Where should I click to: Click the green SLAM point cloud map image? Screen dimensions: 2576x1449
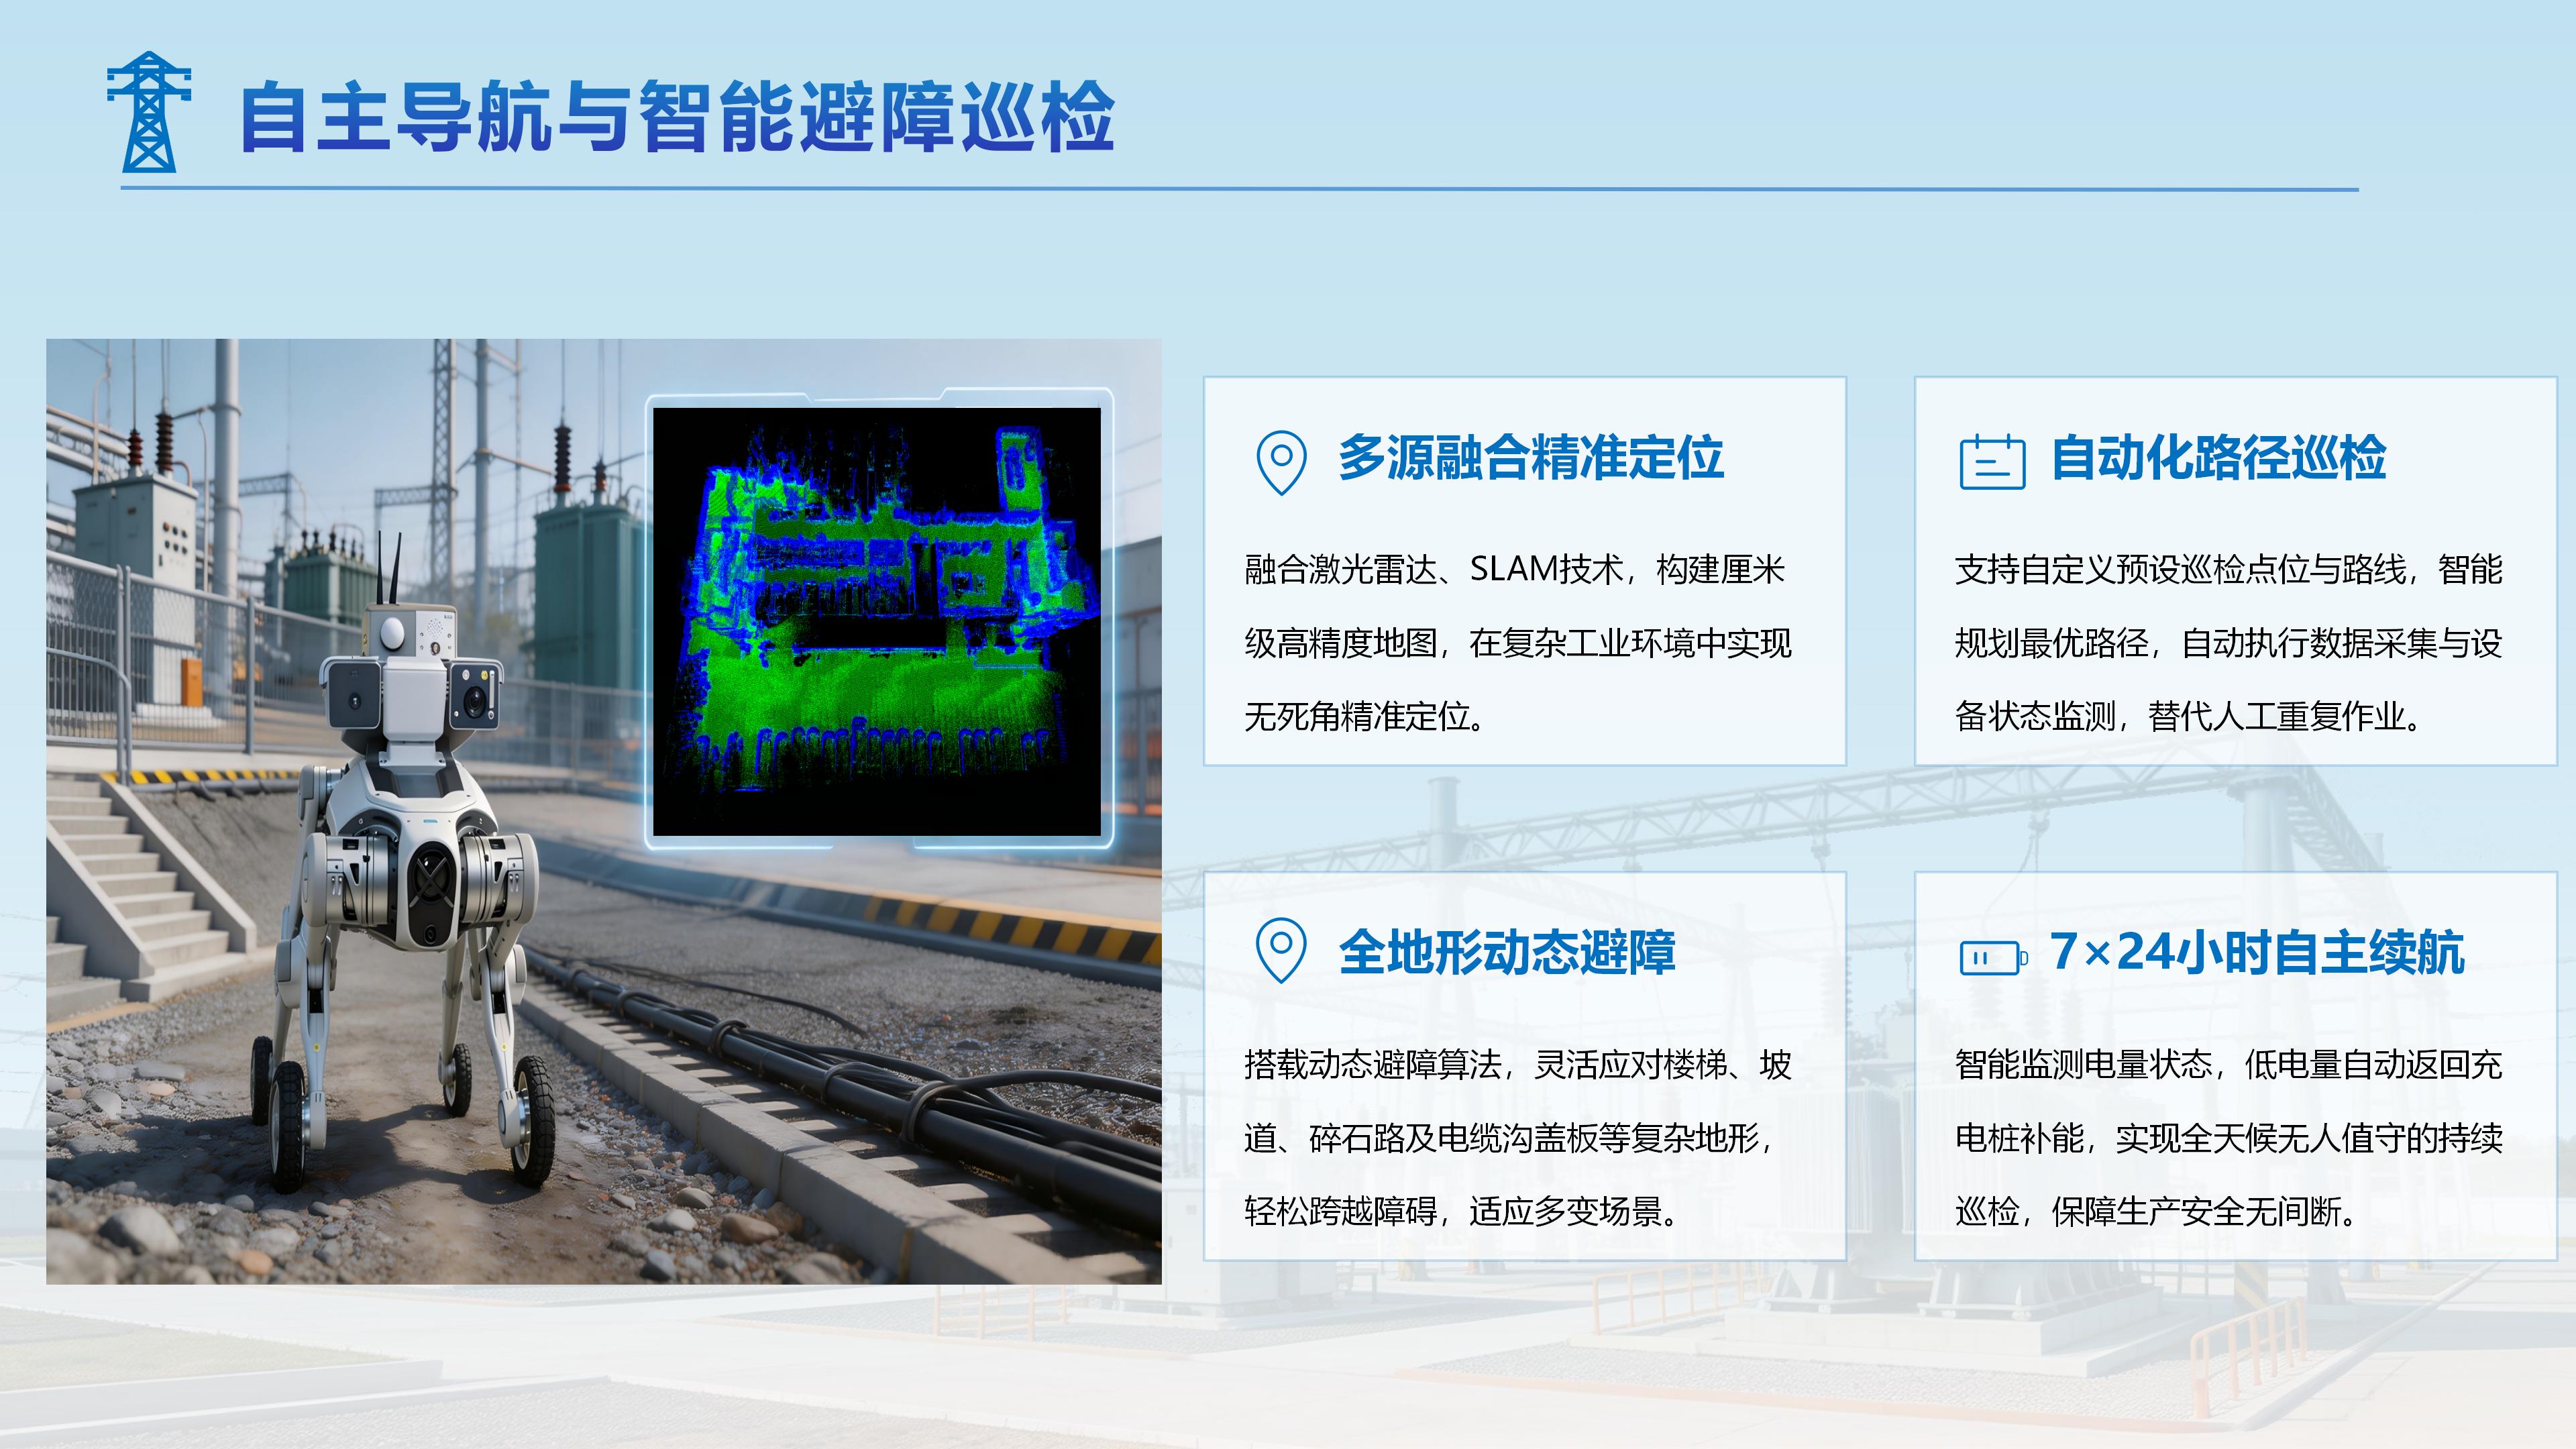(877, 621)
